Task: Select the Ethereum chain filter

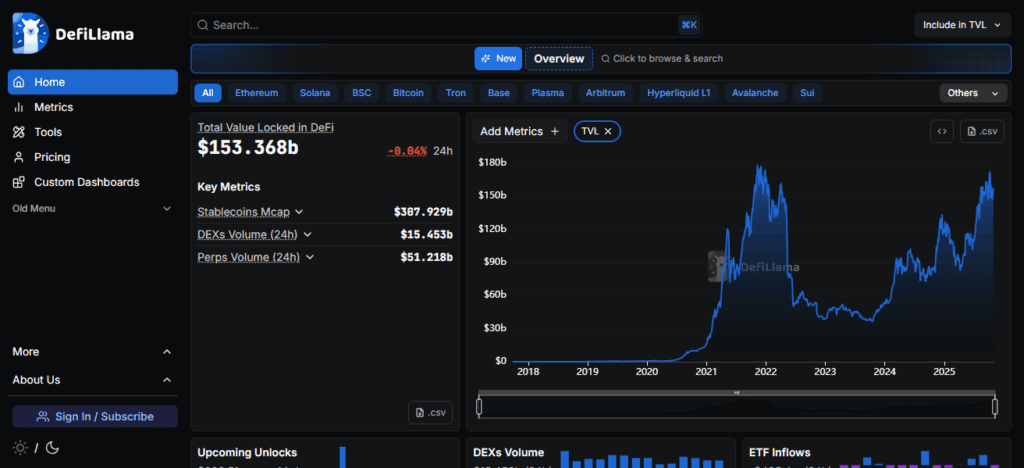Action: 257,93
